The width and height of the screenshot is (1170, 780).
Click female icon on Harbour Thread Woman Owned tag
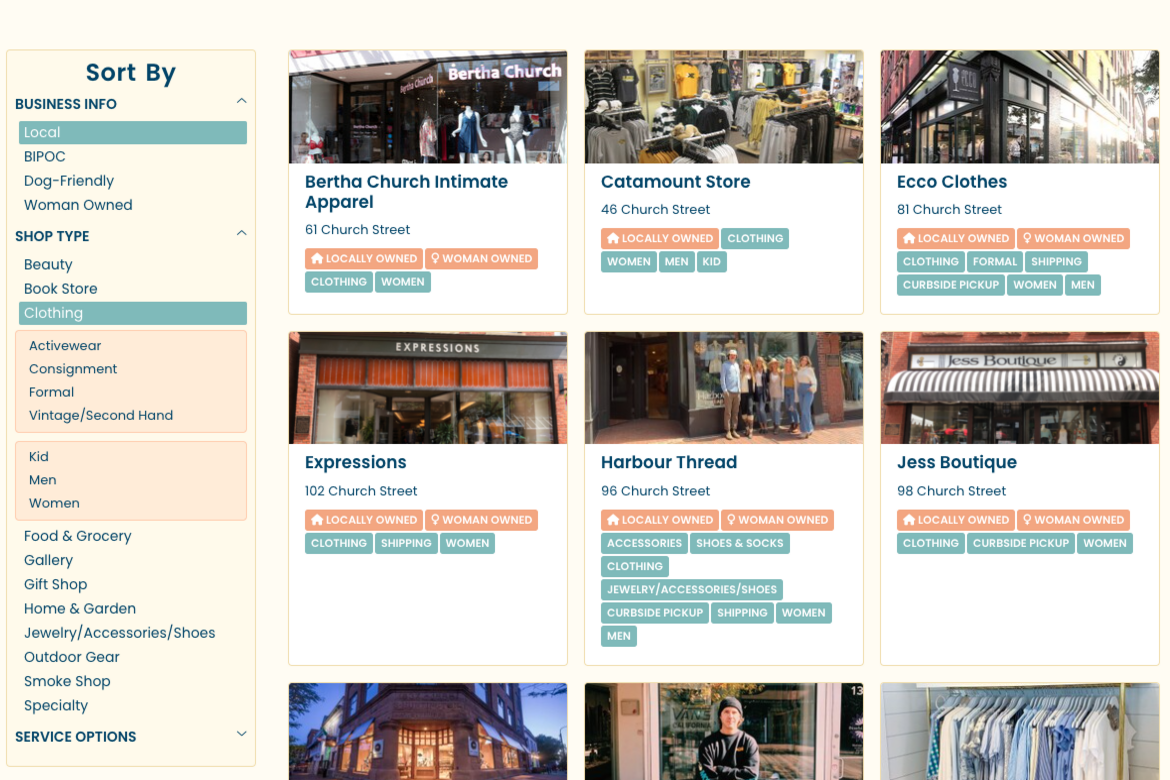click(x=731, y=520)
